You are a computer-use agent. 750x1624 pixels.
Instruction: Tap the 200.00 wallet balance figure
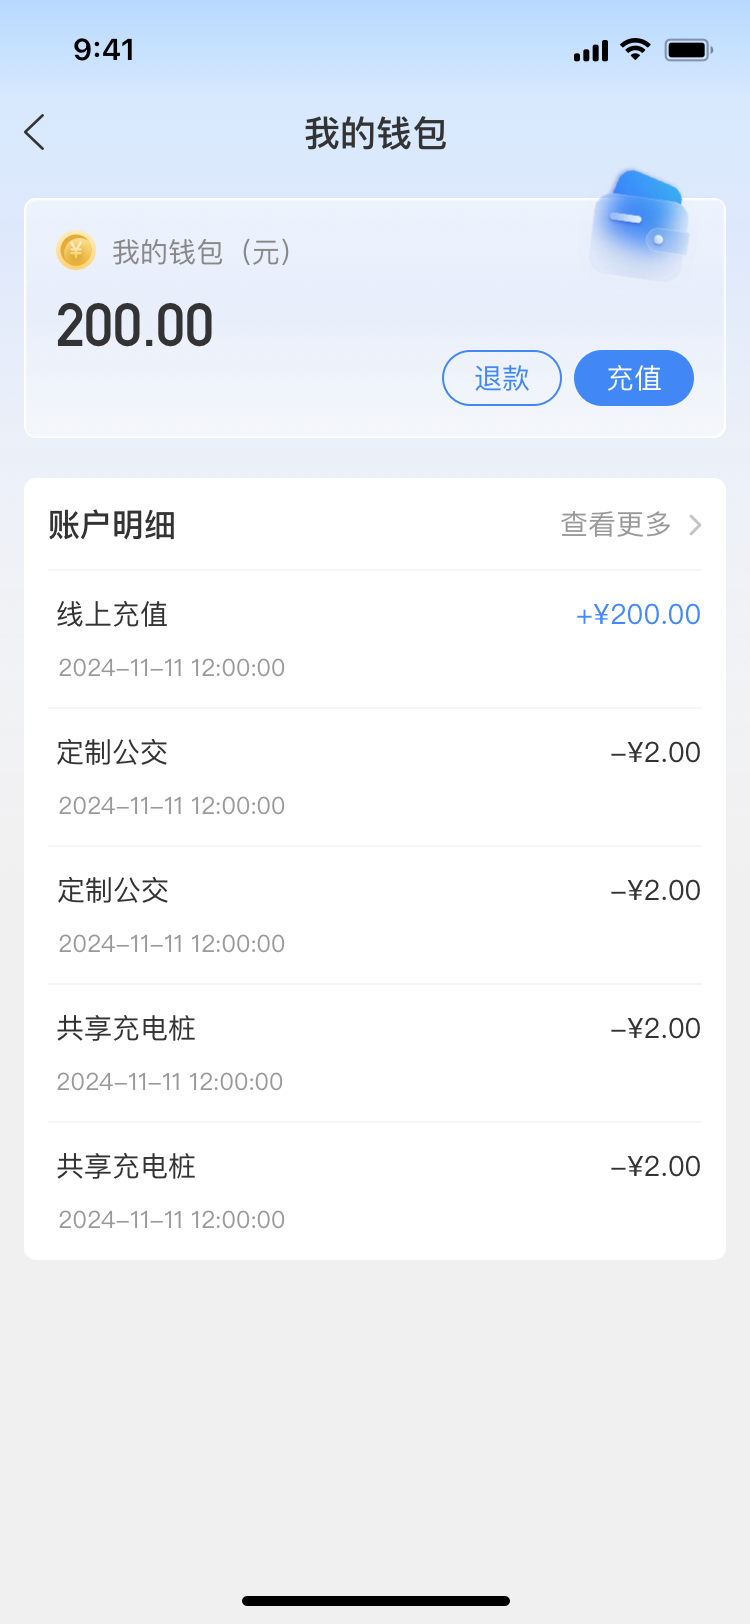pyautogui.click(x=135, y=326)
